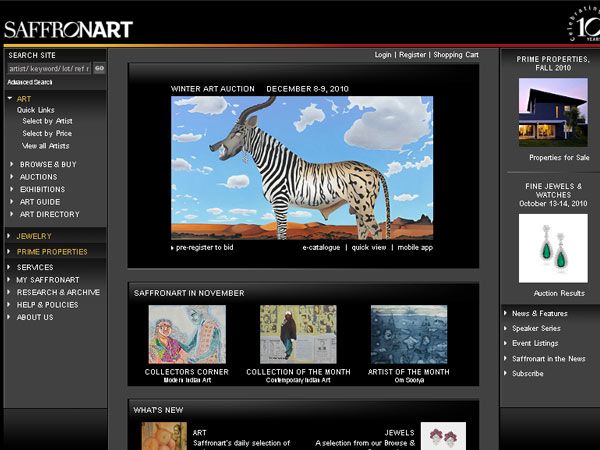Open the Shopping Cart link
Viewport: 600px width, 450px height.
click(x=456, y=55)
